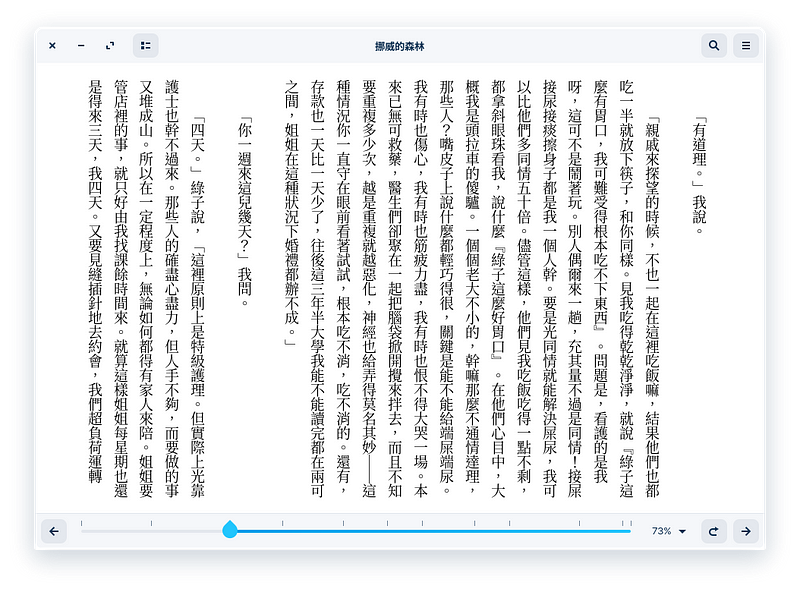Close the reader window
Image resolution: width=800 pixels, height=592 pixels.
tap(52, 46)
